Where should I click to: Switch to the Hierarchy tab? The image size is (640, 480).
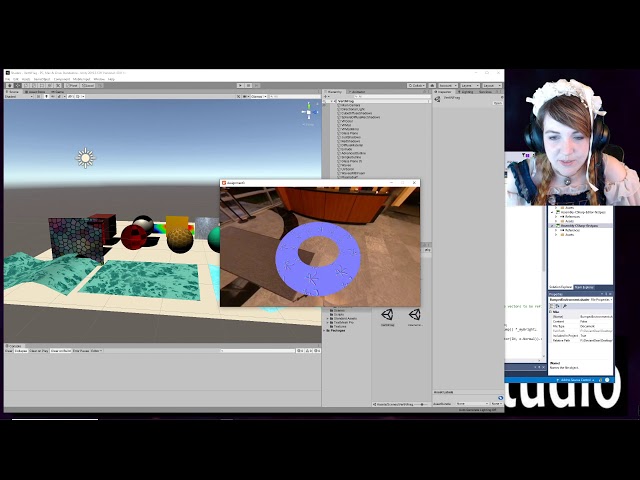[335, 92]
